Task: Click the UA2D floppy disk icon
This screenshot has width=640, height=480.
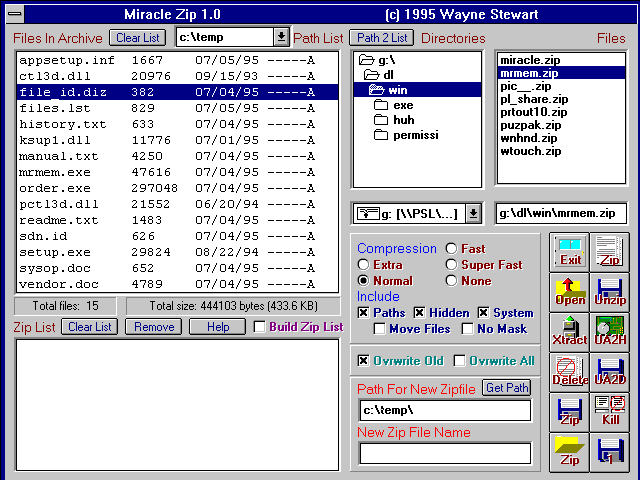Action: coord(610,371)
